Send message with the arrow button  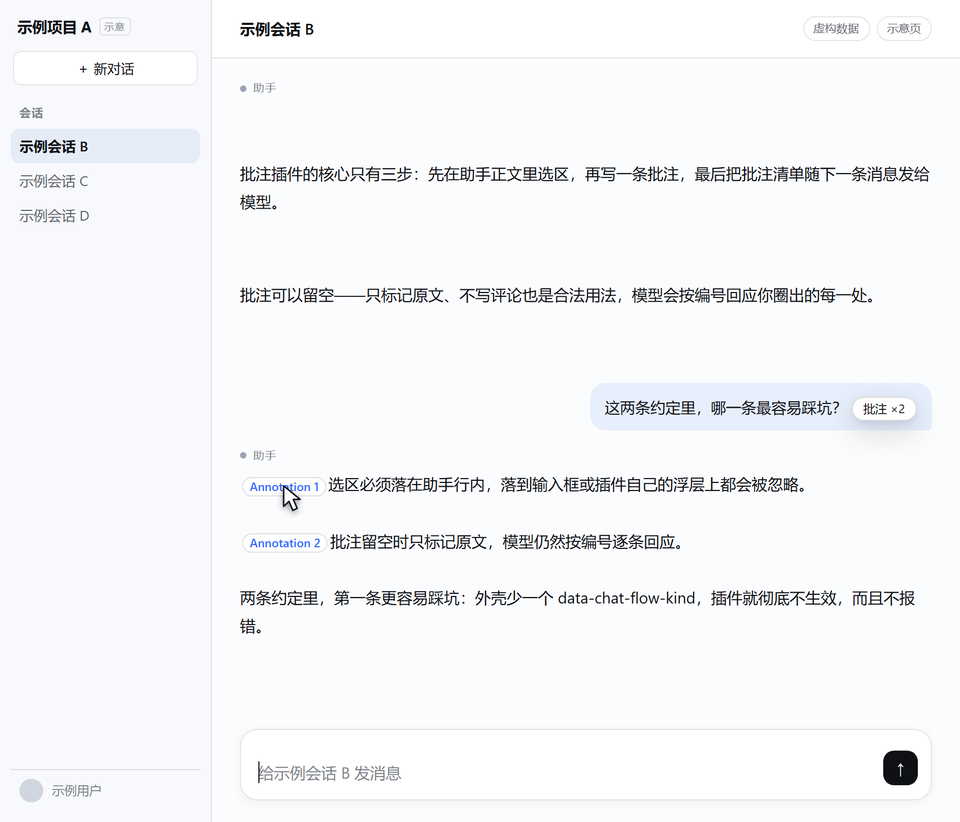[900, 768]
